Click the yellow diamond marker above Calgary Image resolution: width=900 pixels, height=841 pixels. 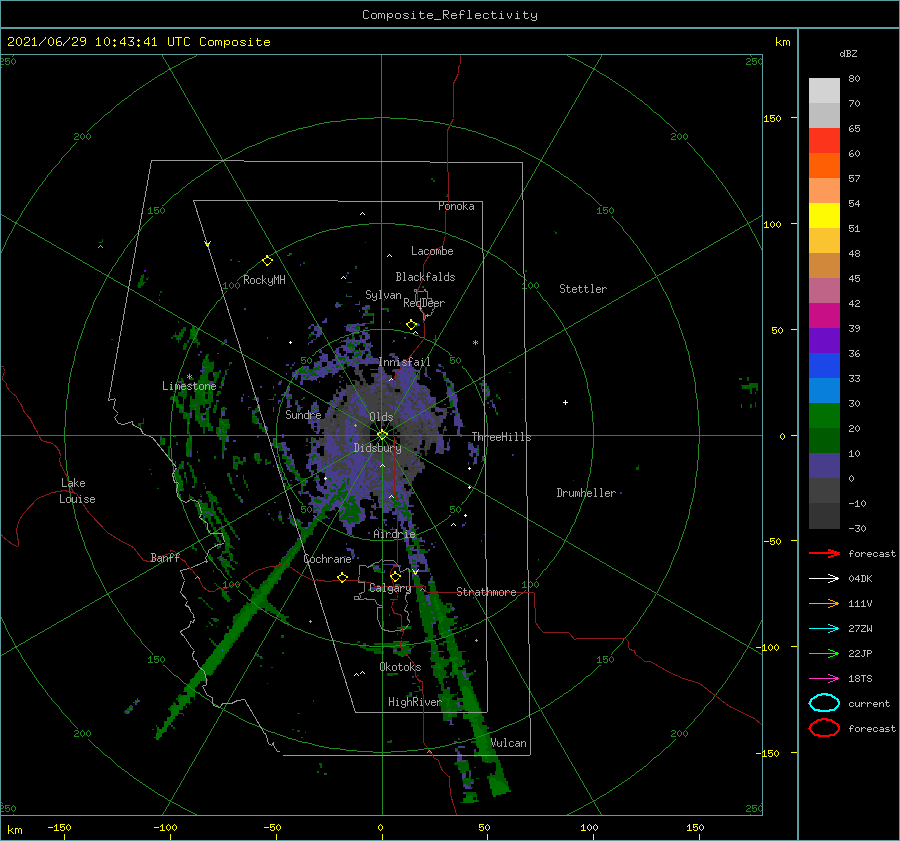395,576
